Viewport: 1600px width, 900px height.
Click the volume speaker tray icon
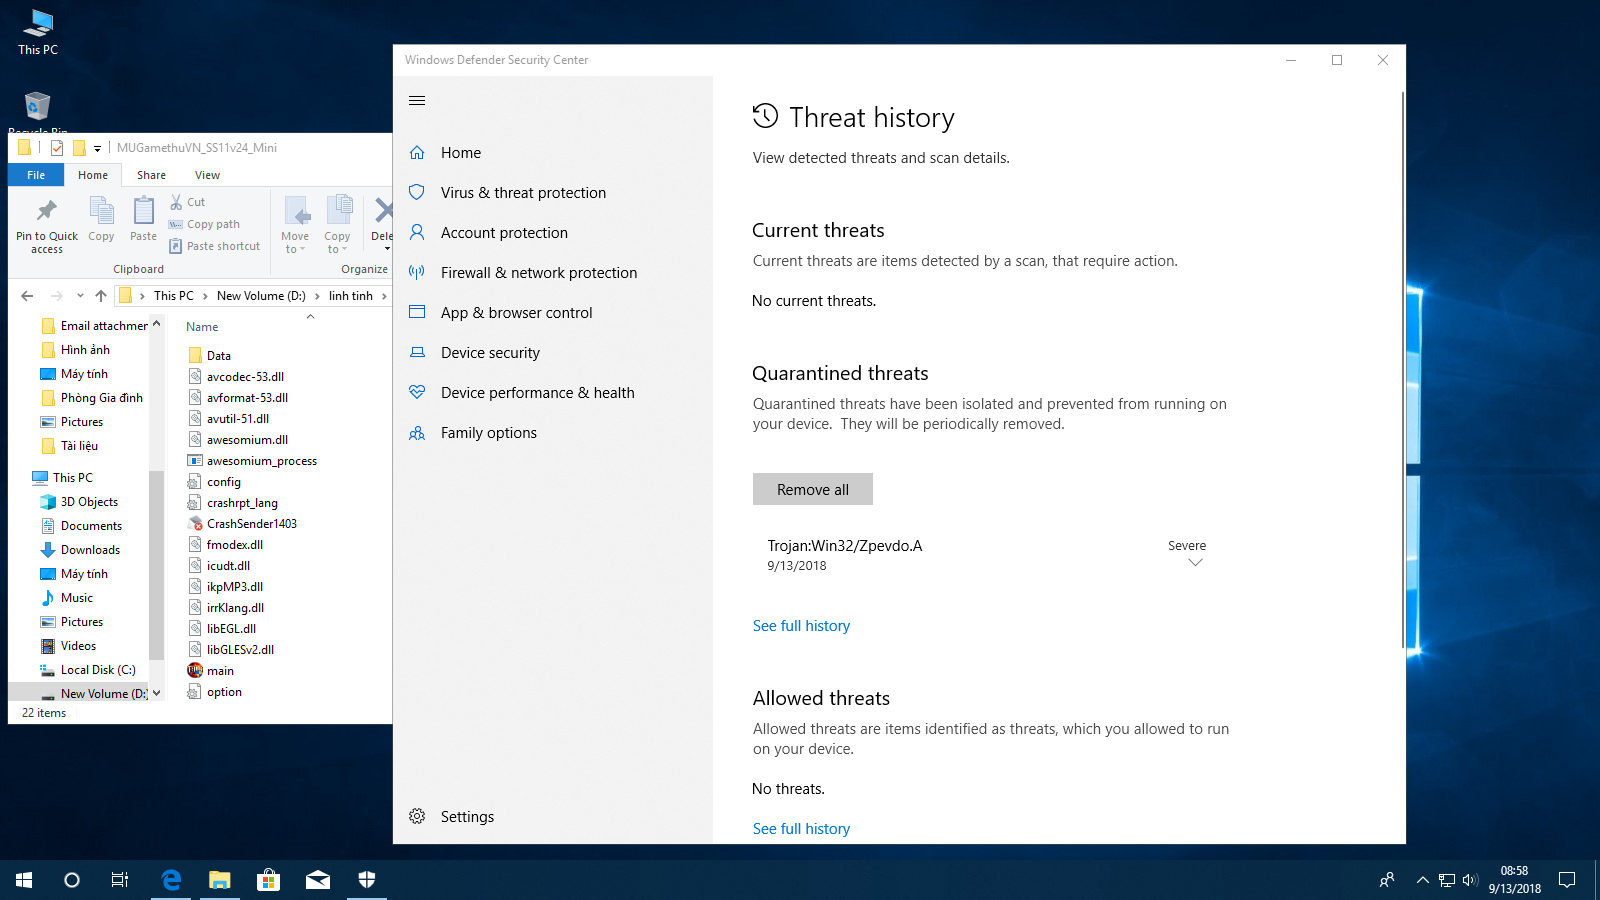coord(1469,880)
